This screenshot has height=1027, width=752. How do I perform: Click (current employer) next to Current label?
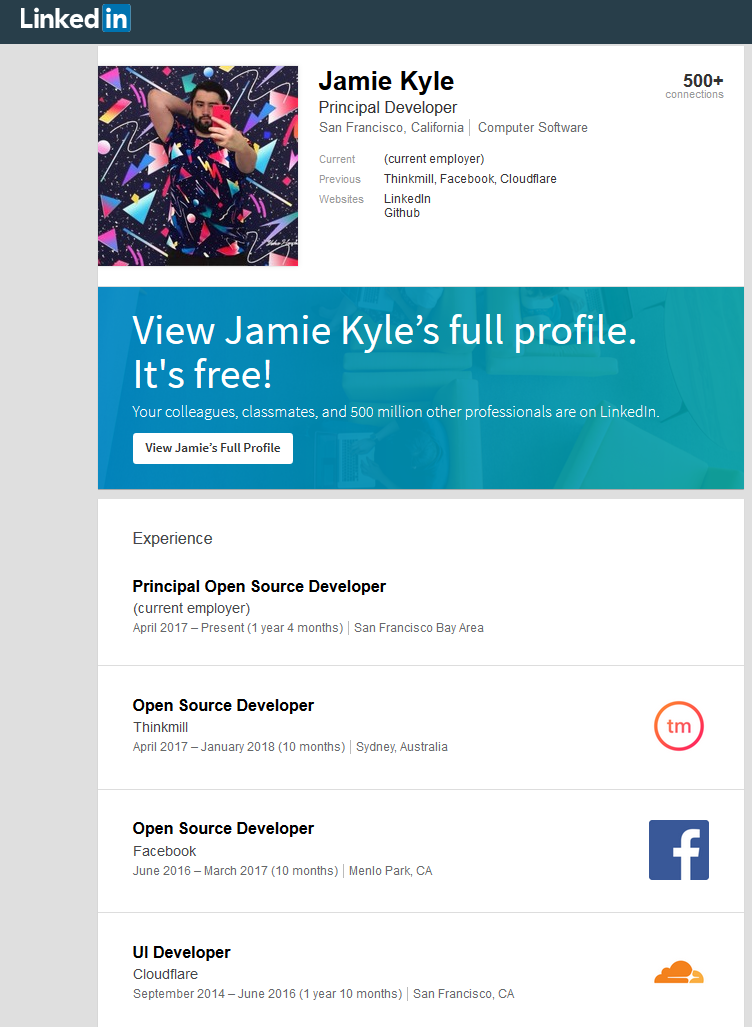coord(434,159)
